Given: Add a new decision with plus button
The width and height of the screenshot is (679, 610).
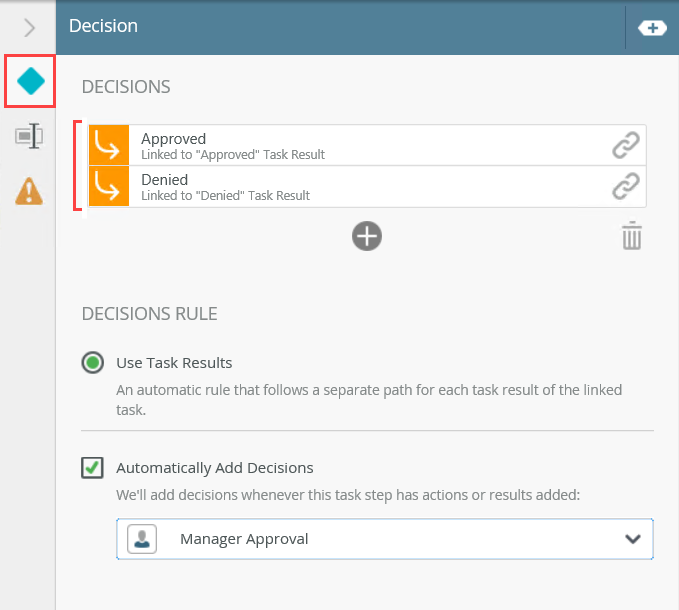Looking at the screenshot, I should (367, 236).
